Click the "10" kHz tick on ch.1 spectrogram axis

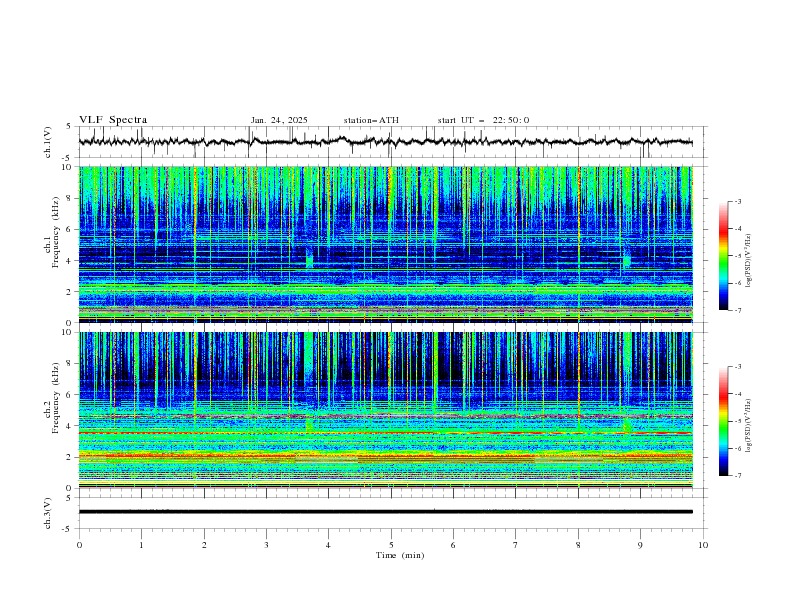tap(69, 167)
